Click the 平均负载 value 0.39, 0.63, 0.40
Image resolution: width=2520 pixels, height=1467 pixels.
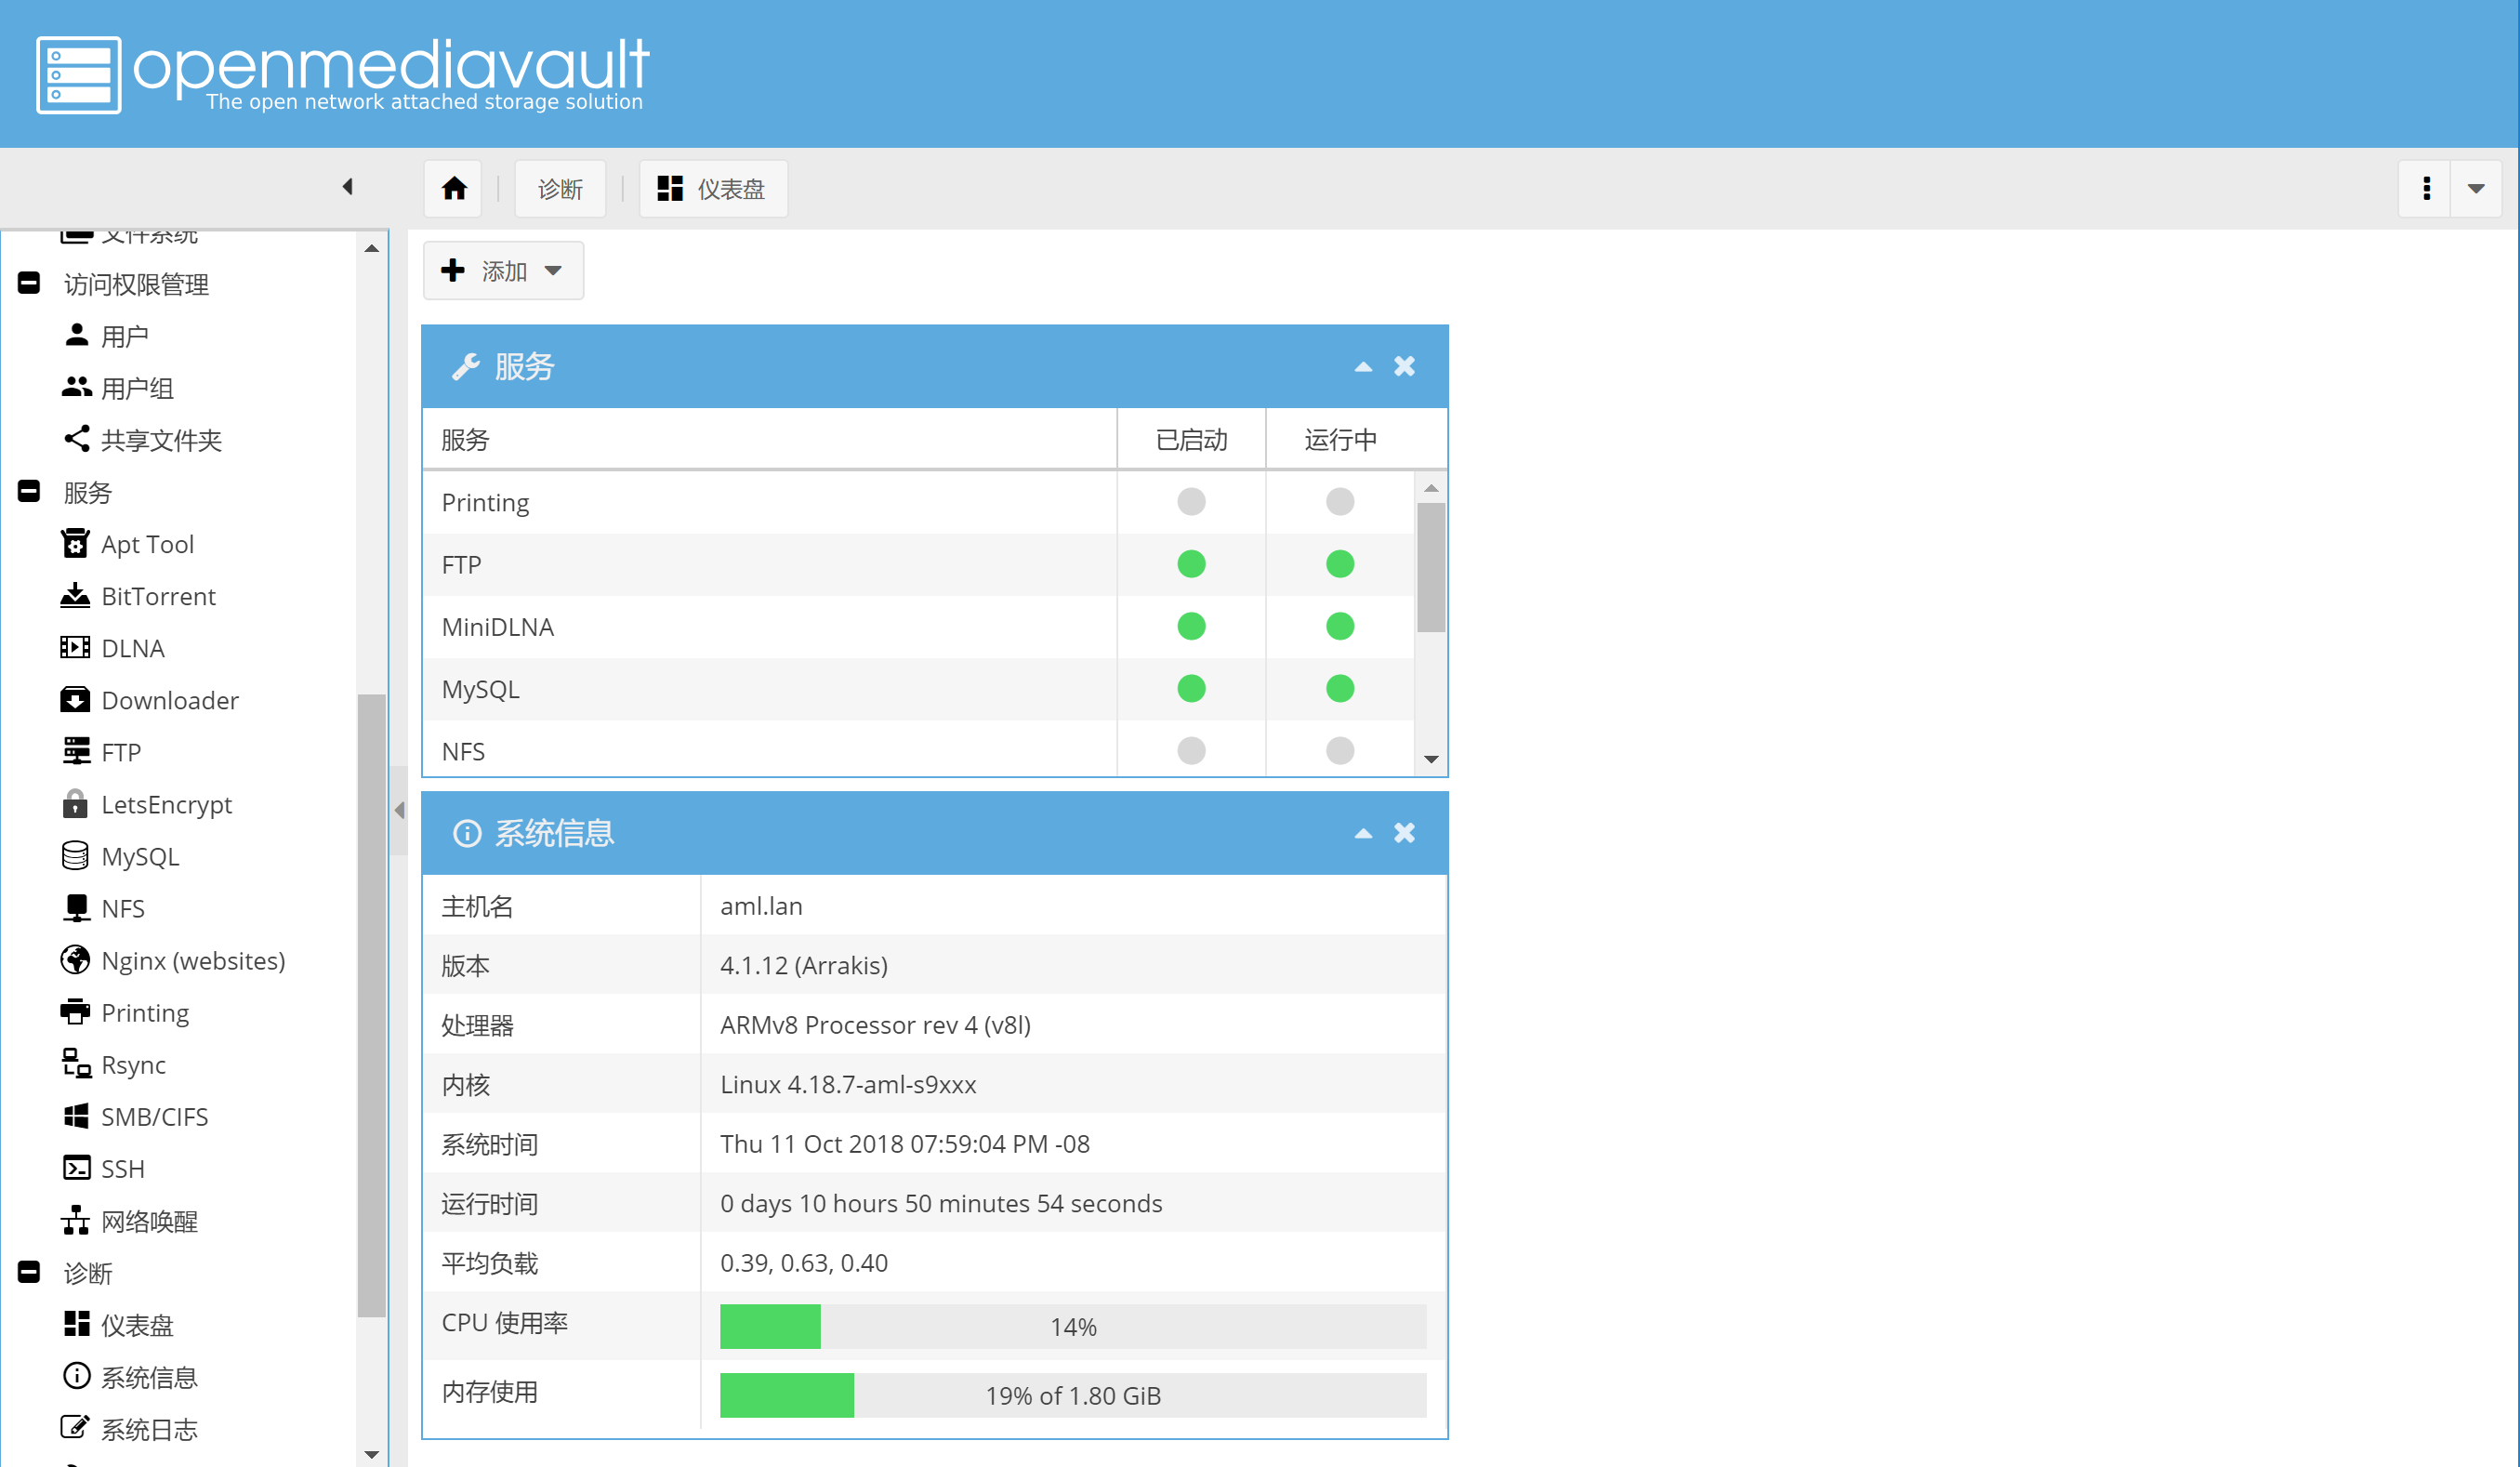coord(804,1263)
